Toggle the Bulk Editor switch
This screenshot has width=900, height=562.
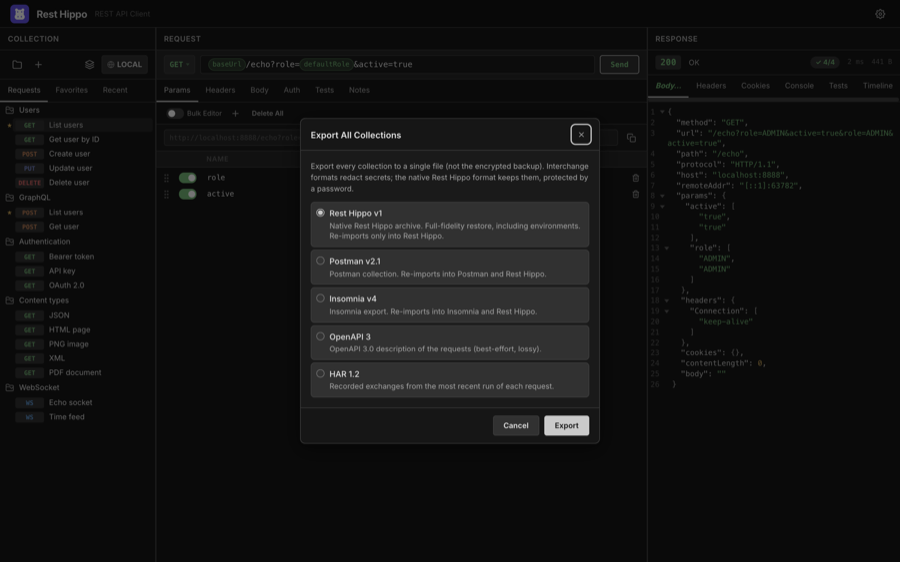[x=174, y=114]
